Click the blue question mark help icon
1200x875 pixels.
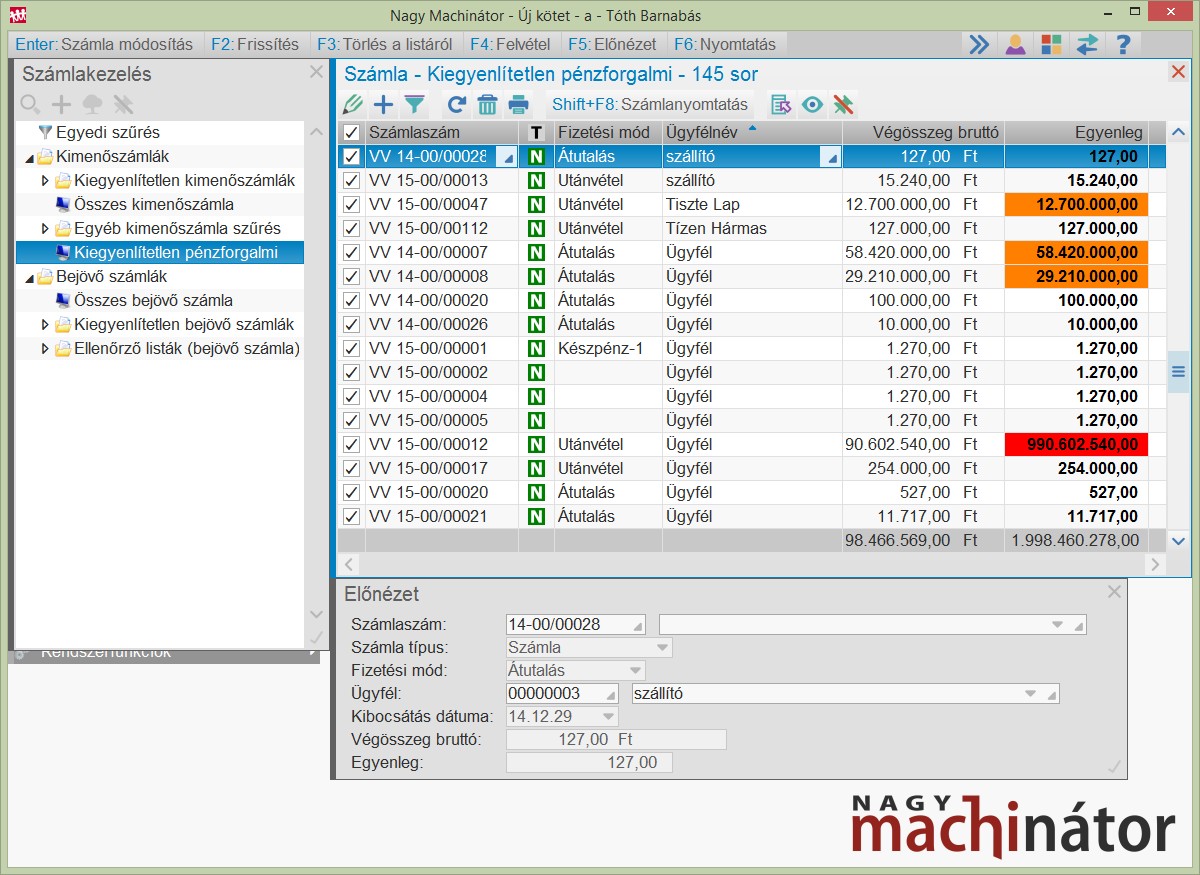pyautogui.click(x=1122, y=45)
